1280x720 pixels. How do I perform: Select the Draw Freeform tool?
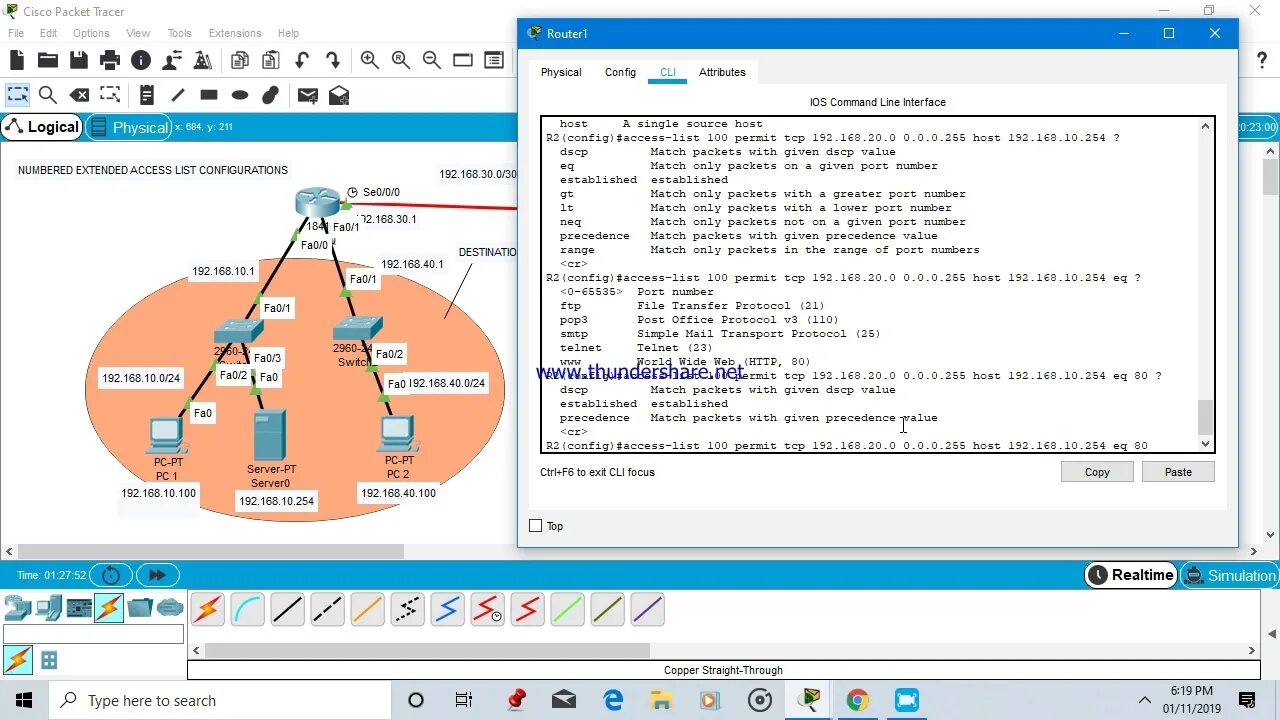click(270, 95)
